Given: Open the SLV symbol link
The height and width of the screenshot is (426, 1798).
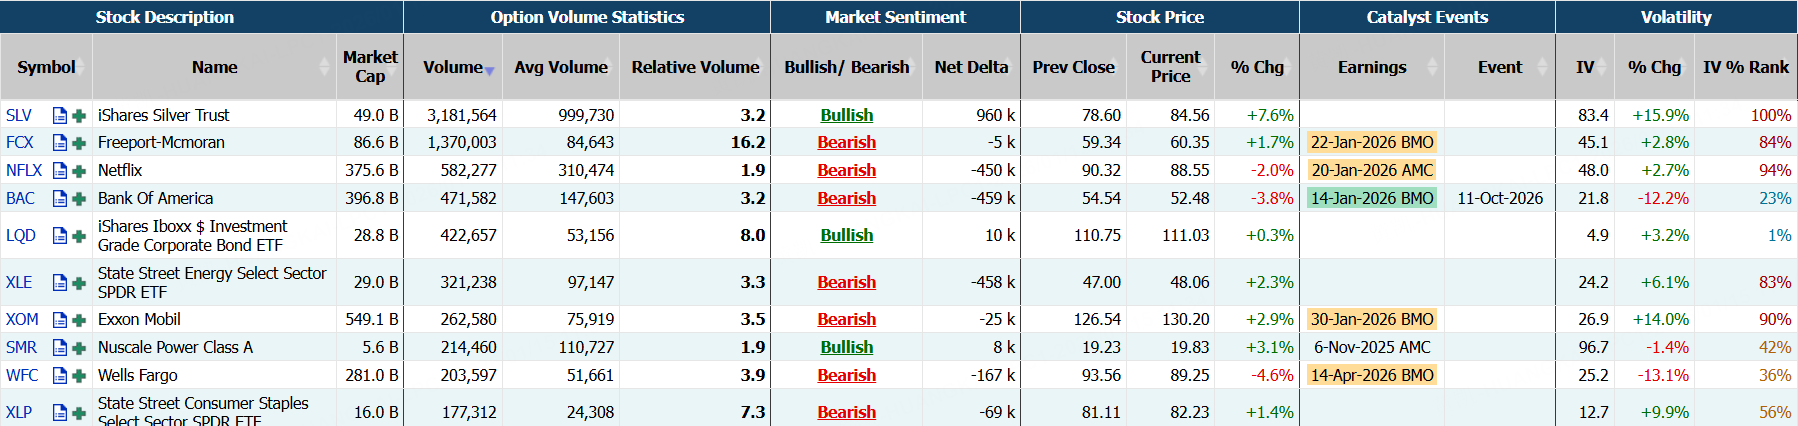Looking at the screenshot, I should 19,115.
